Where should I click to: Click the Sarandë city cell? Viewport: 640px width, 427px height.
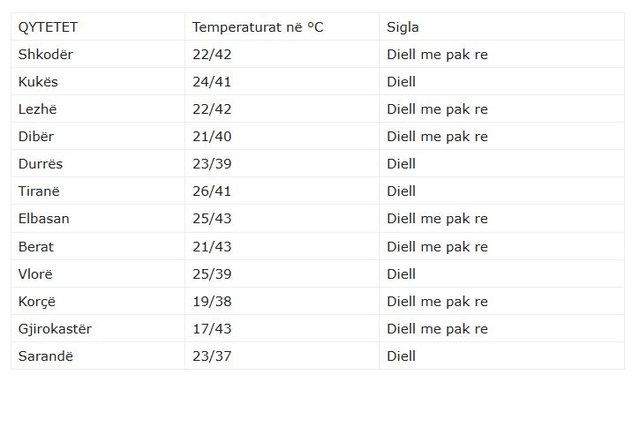[45, 356]
